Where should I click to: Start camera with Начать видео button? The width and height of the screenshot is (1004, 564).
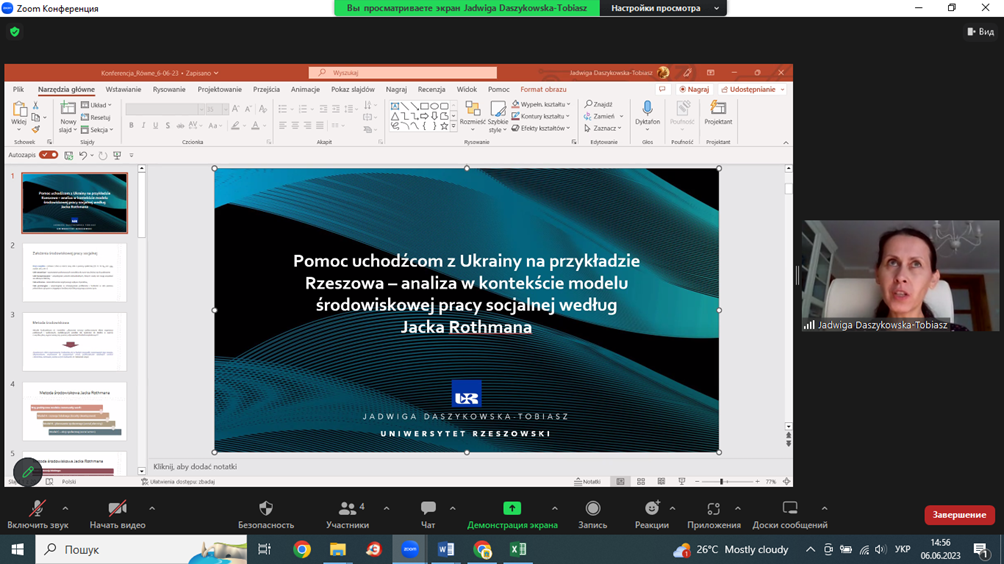[x=117, y=515]
